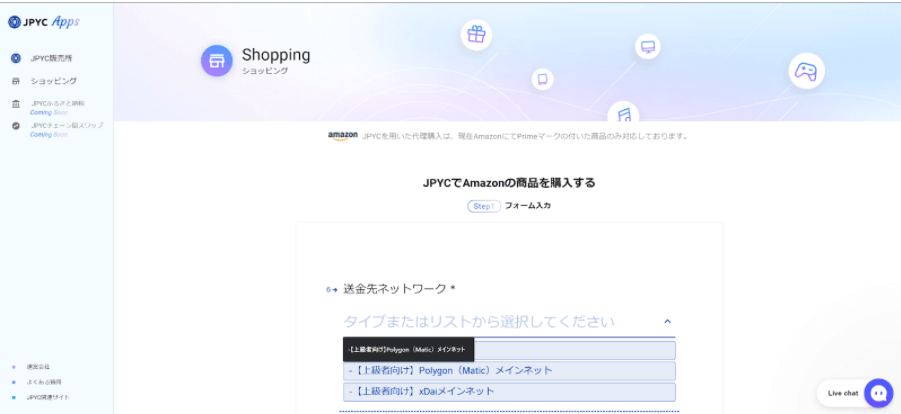The width and height of the screenshot is (901, 414).
Task: Open JPYC関連サイト link in sidebar
Action: click(48, 397)
